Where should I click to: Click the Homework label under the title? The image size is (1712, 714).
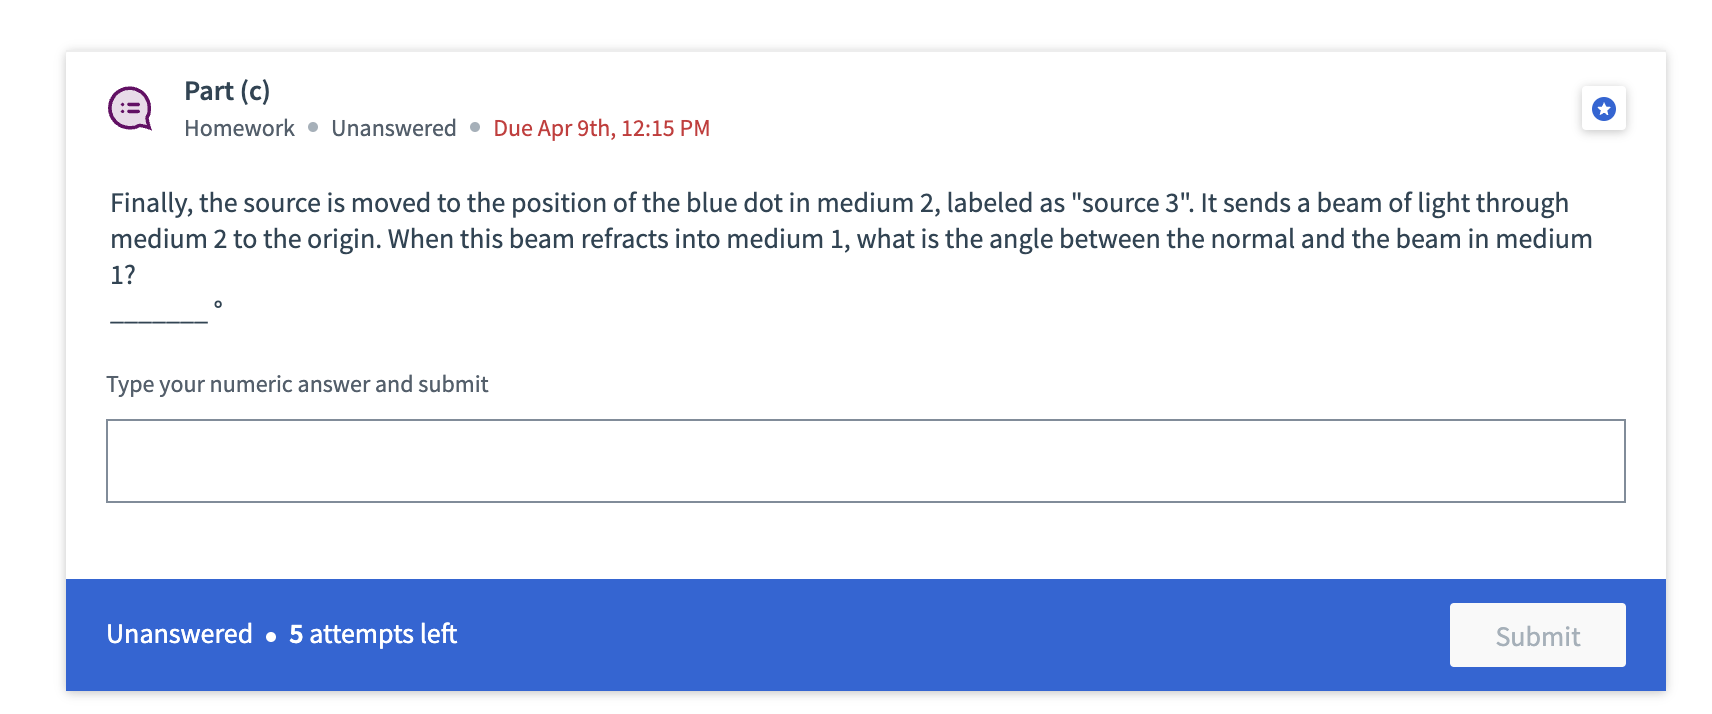pos(239,128)
